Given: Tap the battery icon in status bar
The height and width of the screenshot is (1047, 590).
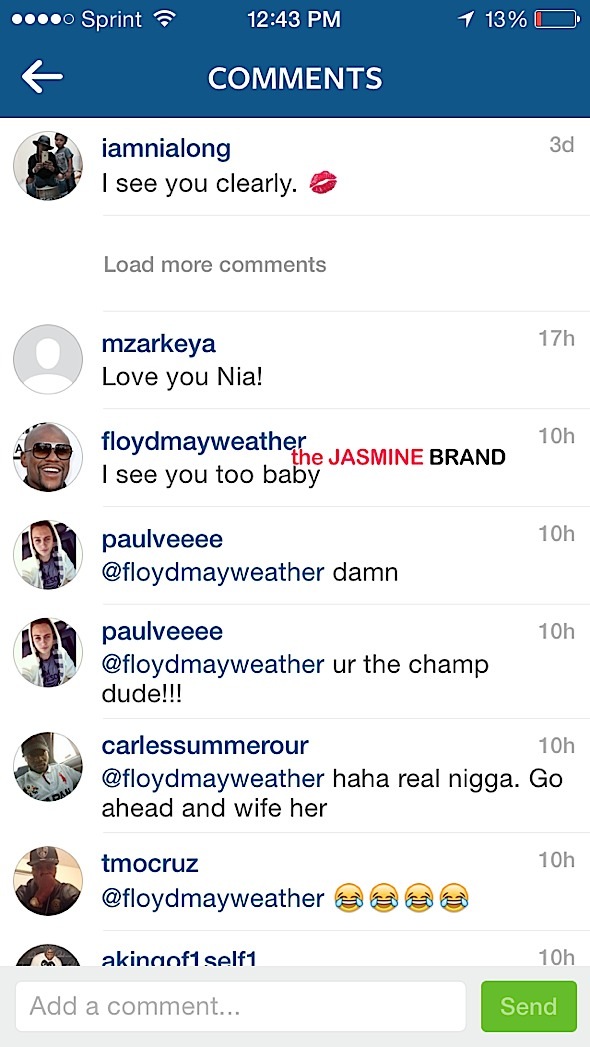Looking at the screenshot, I should [557, 20].
